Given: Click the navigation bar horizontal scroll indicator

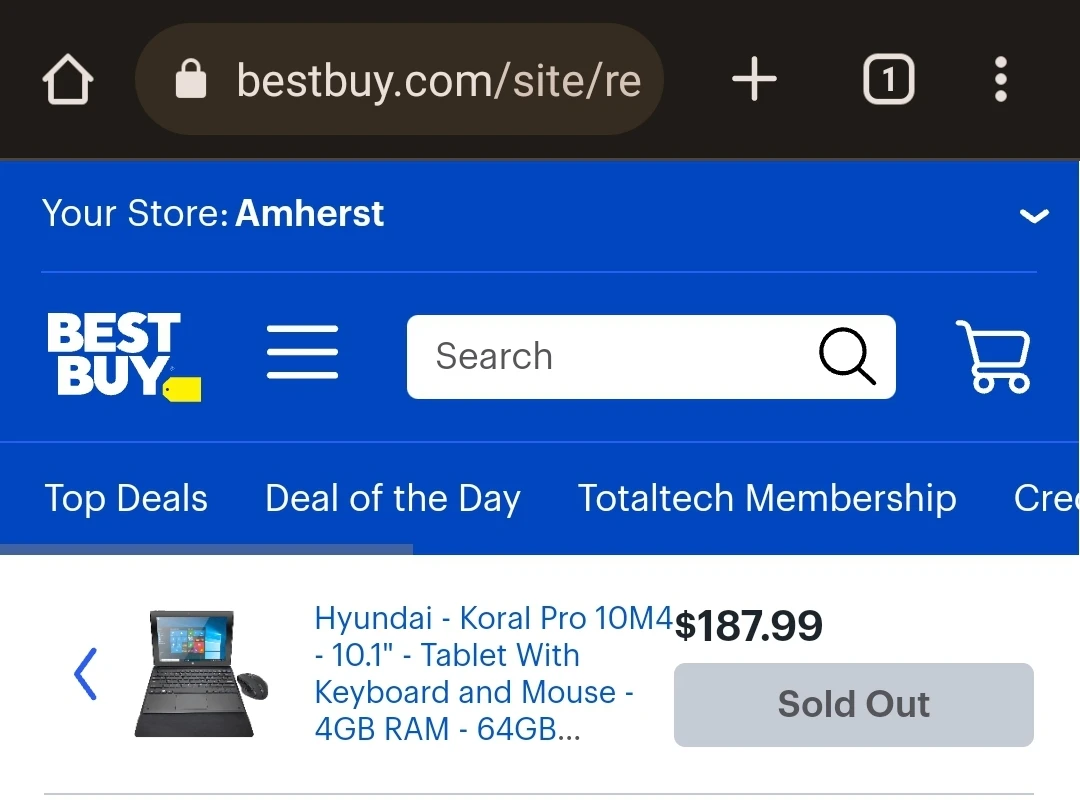Looking at the screenshot, I should (207, 549).
